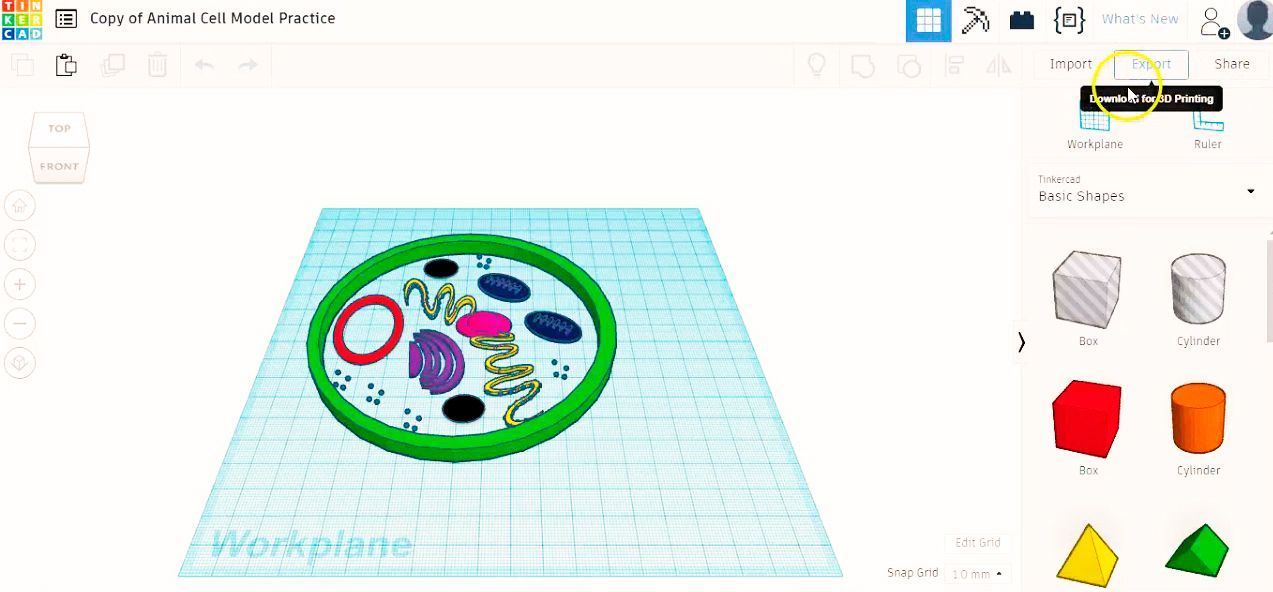The height and width of the screenshot is (592, 1273).
Task: Open the Bricks view icon
Action: click(x=1022, y=20)
